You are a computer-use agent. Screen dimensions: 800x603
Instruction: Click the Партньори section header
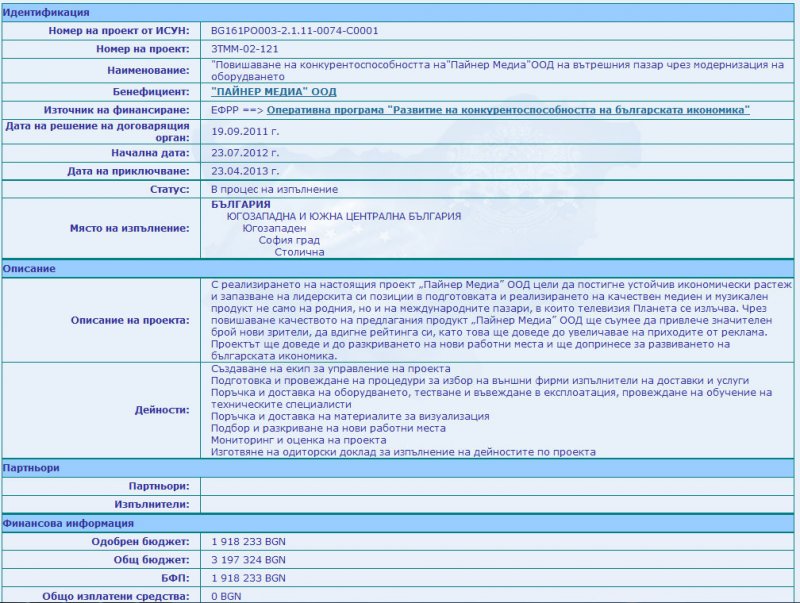point(31,467)
